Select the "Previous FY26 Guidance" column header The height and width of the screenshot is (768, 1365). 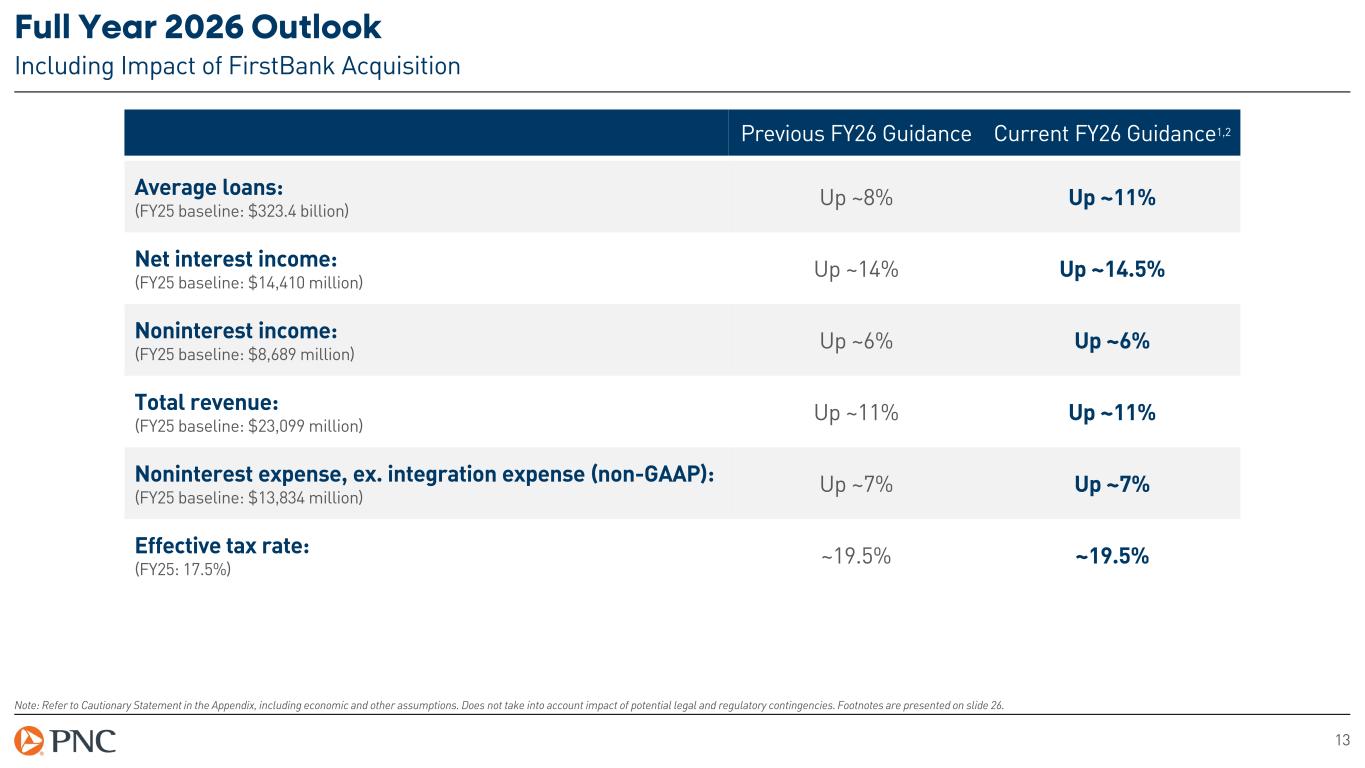click(856, 134)
